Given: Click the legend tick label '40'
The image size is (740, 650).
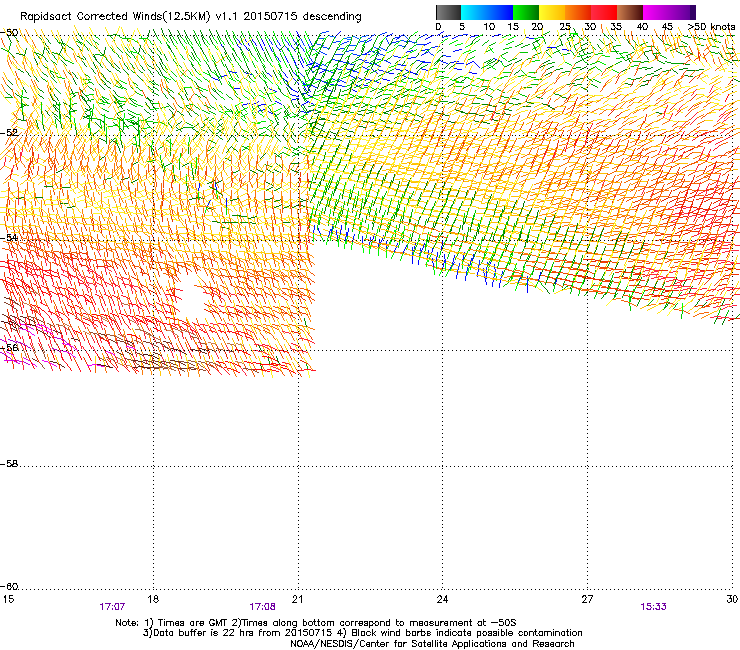Looking at the screenshot, I should point(642,27).
